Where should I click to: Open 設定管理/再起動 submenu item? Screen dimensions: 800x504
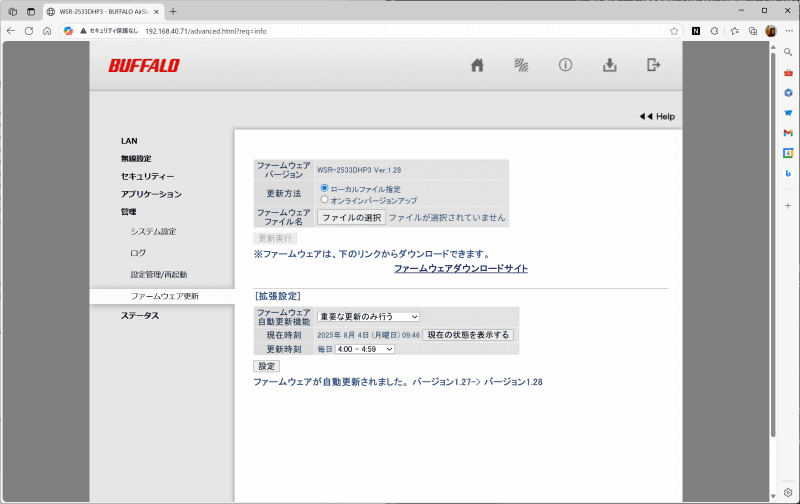click(x=159, y=274)
